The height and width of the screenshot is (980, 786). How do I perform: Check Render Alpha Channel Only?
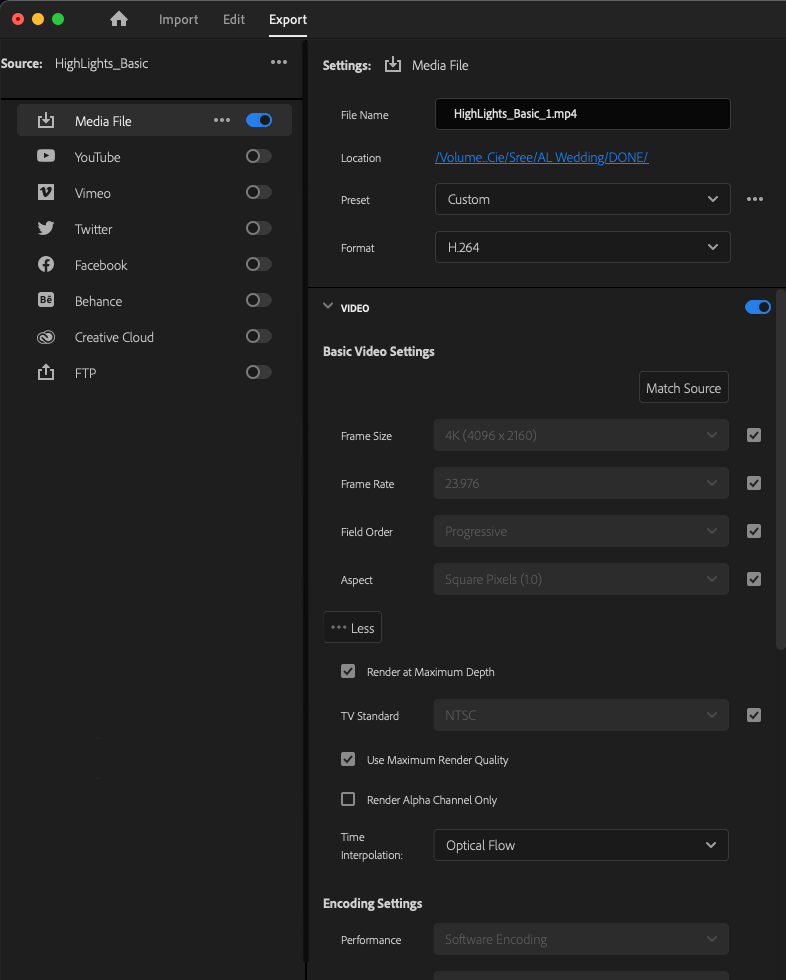tap(348, 799)
